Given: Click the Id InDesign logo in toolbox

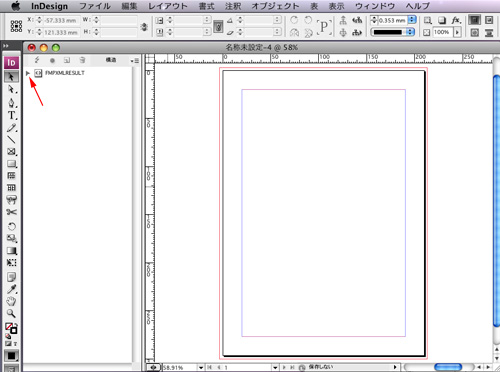Looking at the screenshot, I should point(11,63).
